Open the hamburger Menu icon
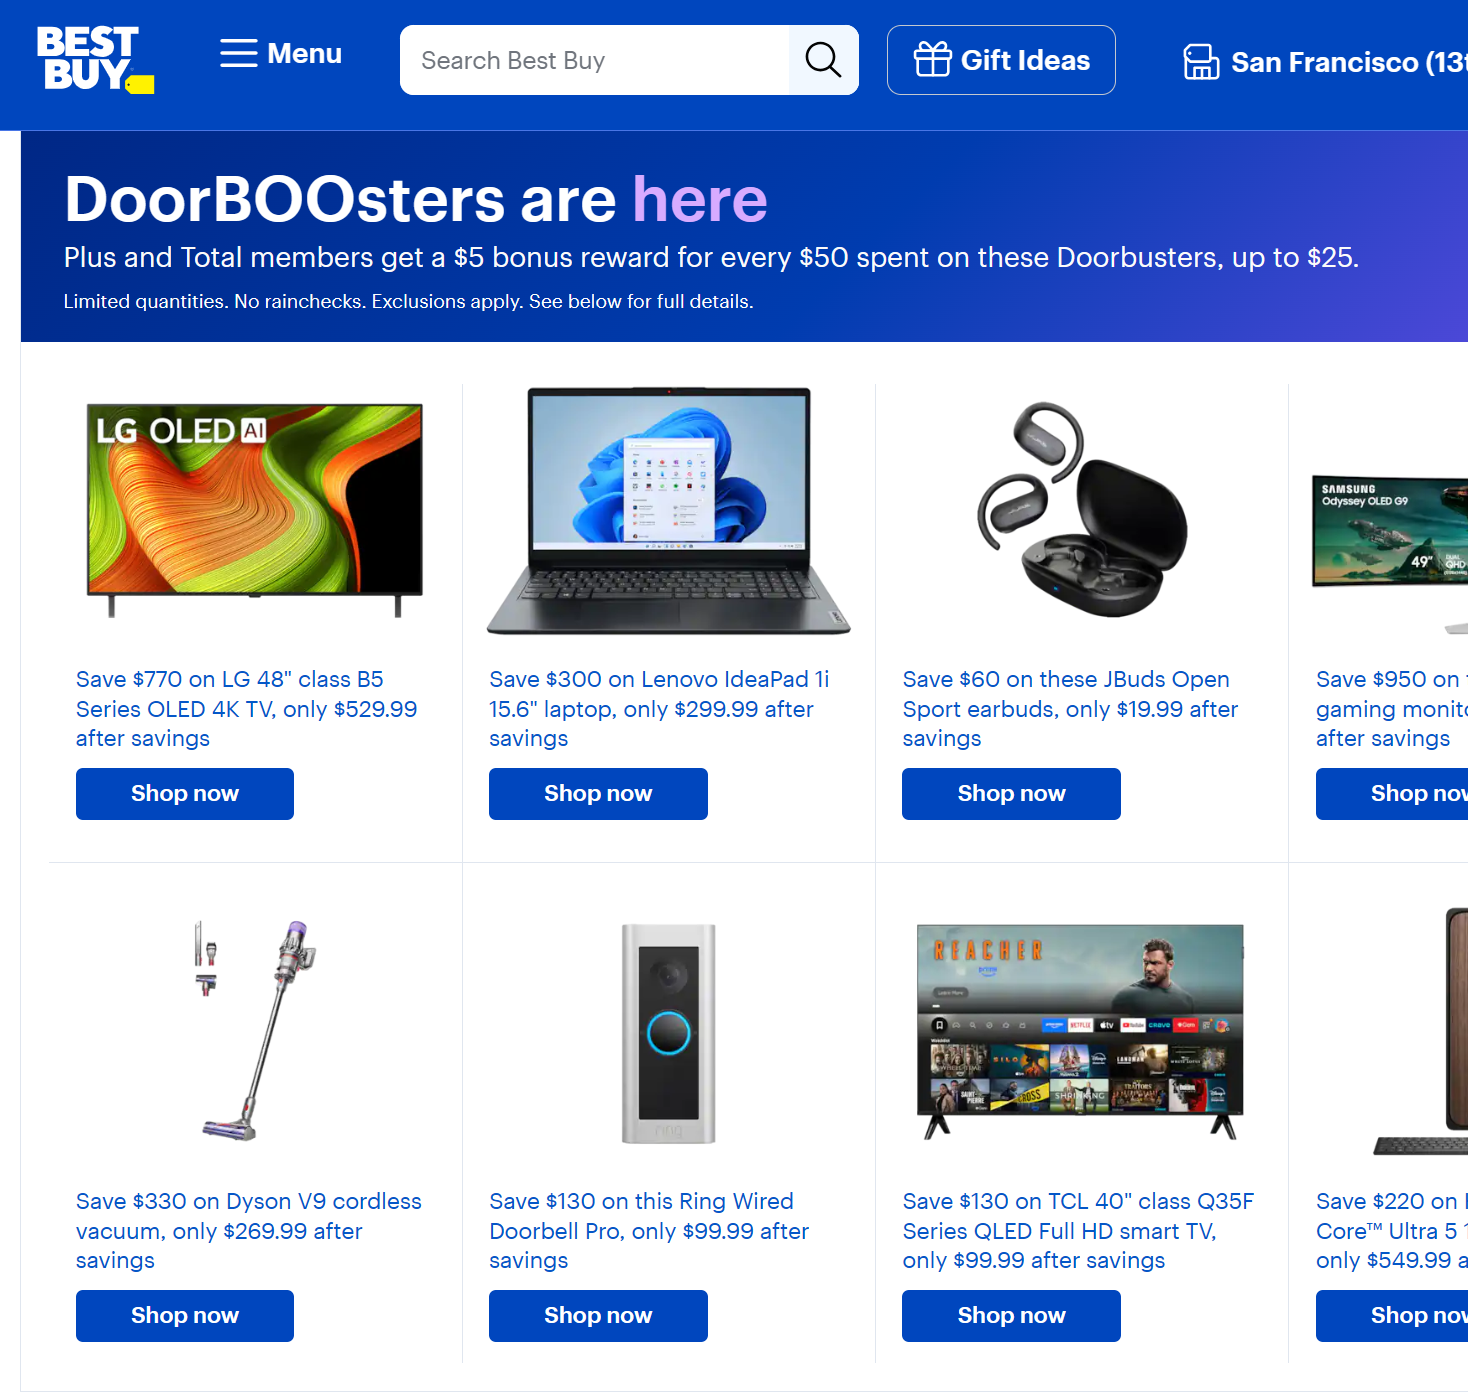This screenshot has height=1399, width=1468. (x=239, y=53)
